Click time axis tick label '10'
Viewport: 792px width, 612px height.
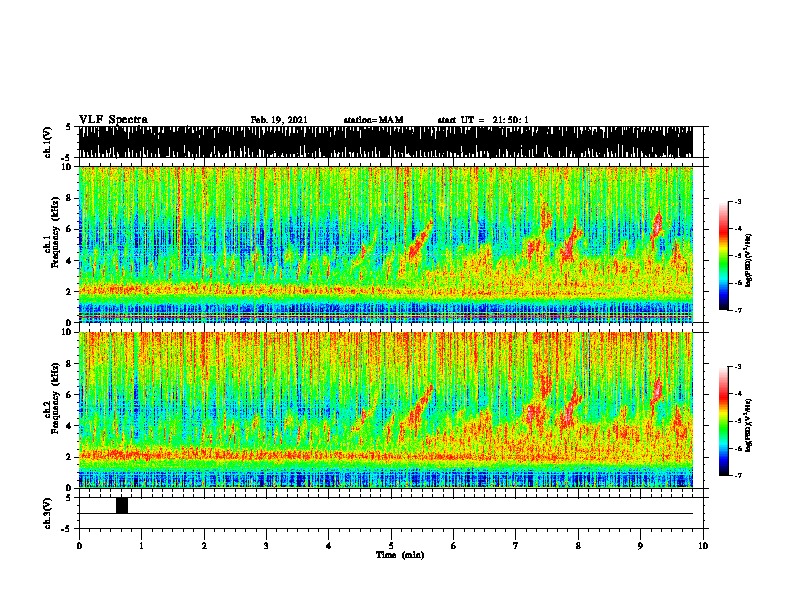tap(703, 545)
